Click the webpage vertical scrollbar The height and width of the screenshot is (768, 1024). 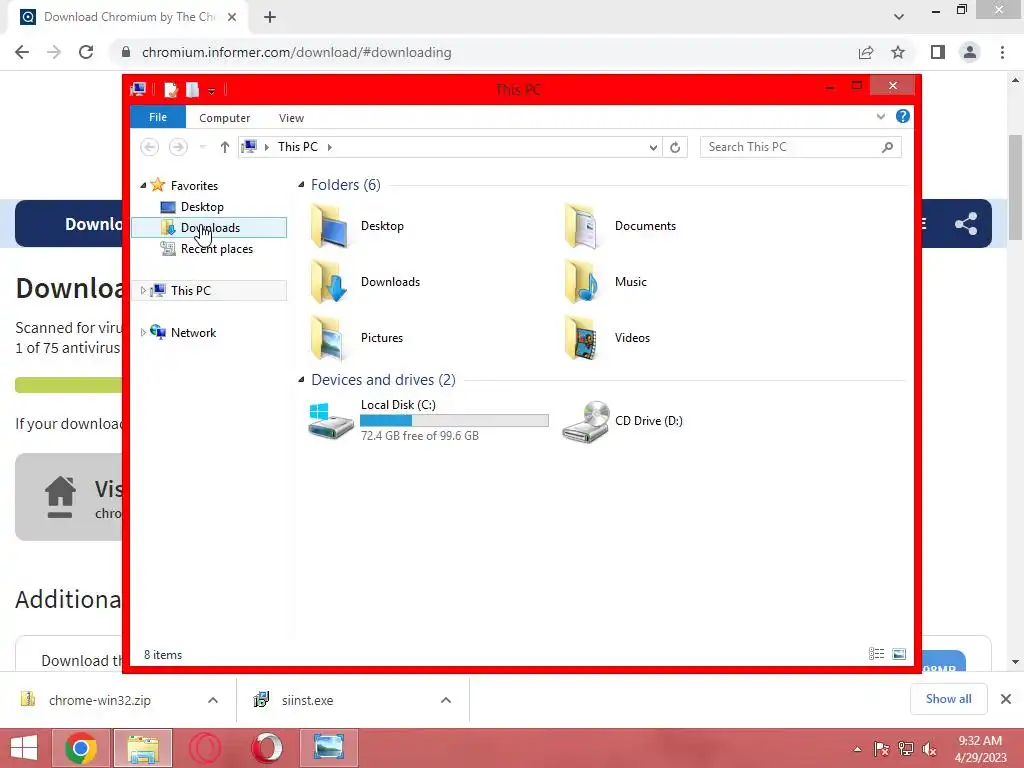[x=1015, y=188]
